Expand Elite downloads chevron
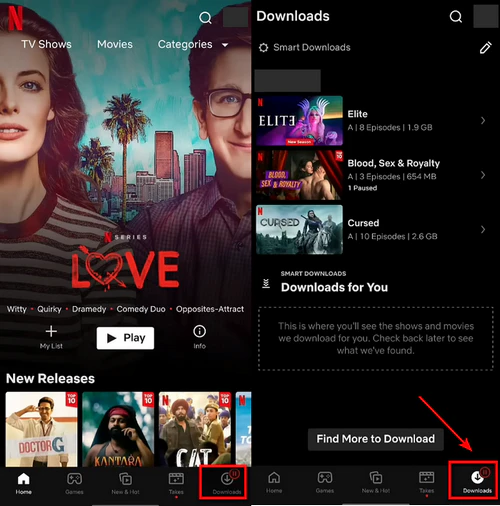Screen dimensions: 500x506 [483, 121]
